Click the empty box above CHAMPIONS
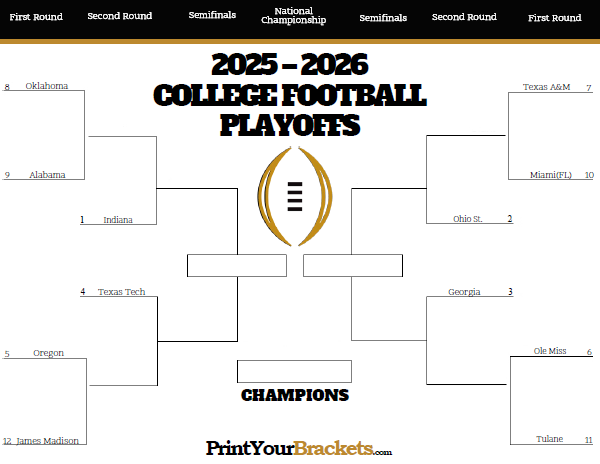The width and height of the screenshot is (600, 464). click(x=294, y=371)
